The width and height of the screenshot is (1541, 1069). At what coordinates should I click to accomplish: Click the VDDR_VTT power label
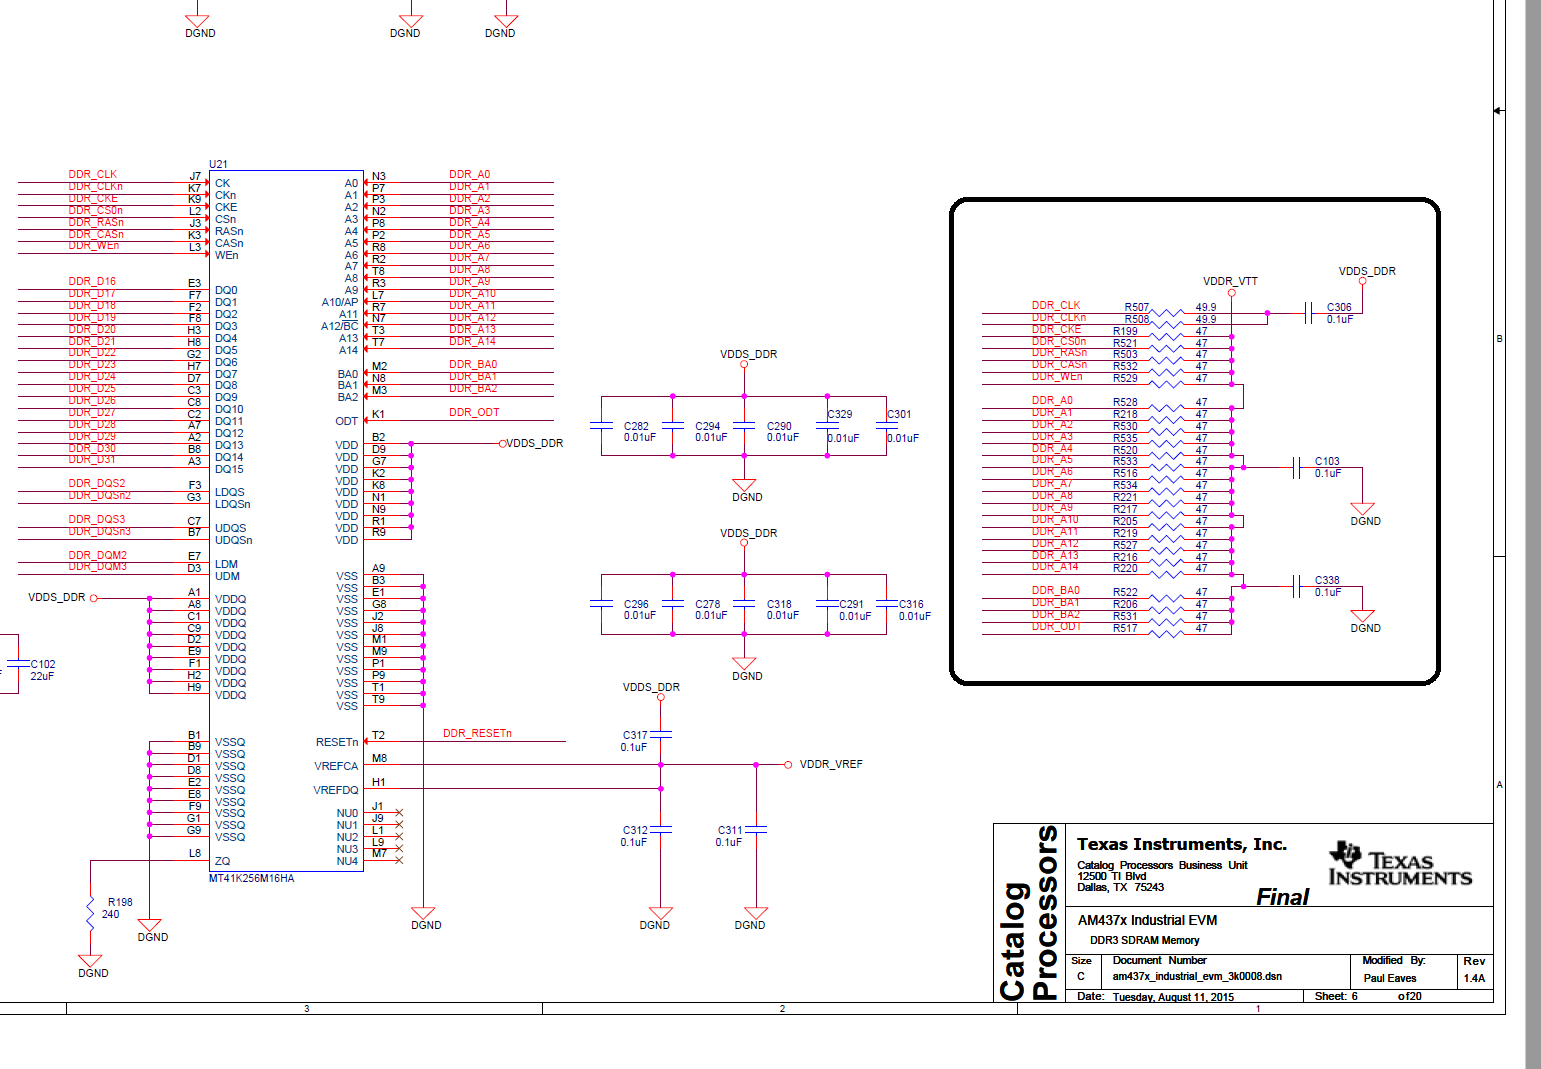1230,281
